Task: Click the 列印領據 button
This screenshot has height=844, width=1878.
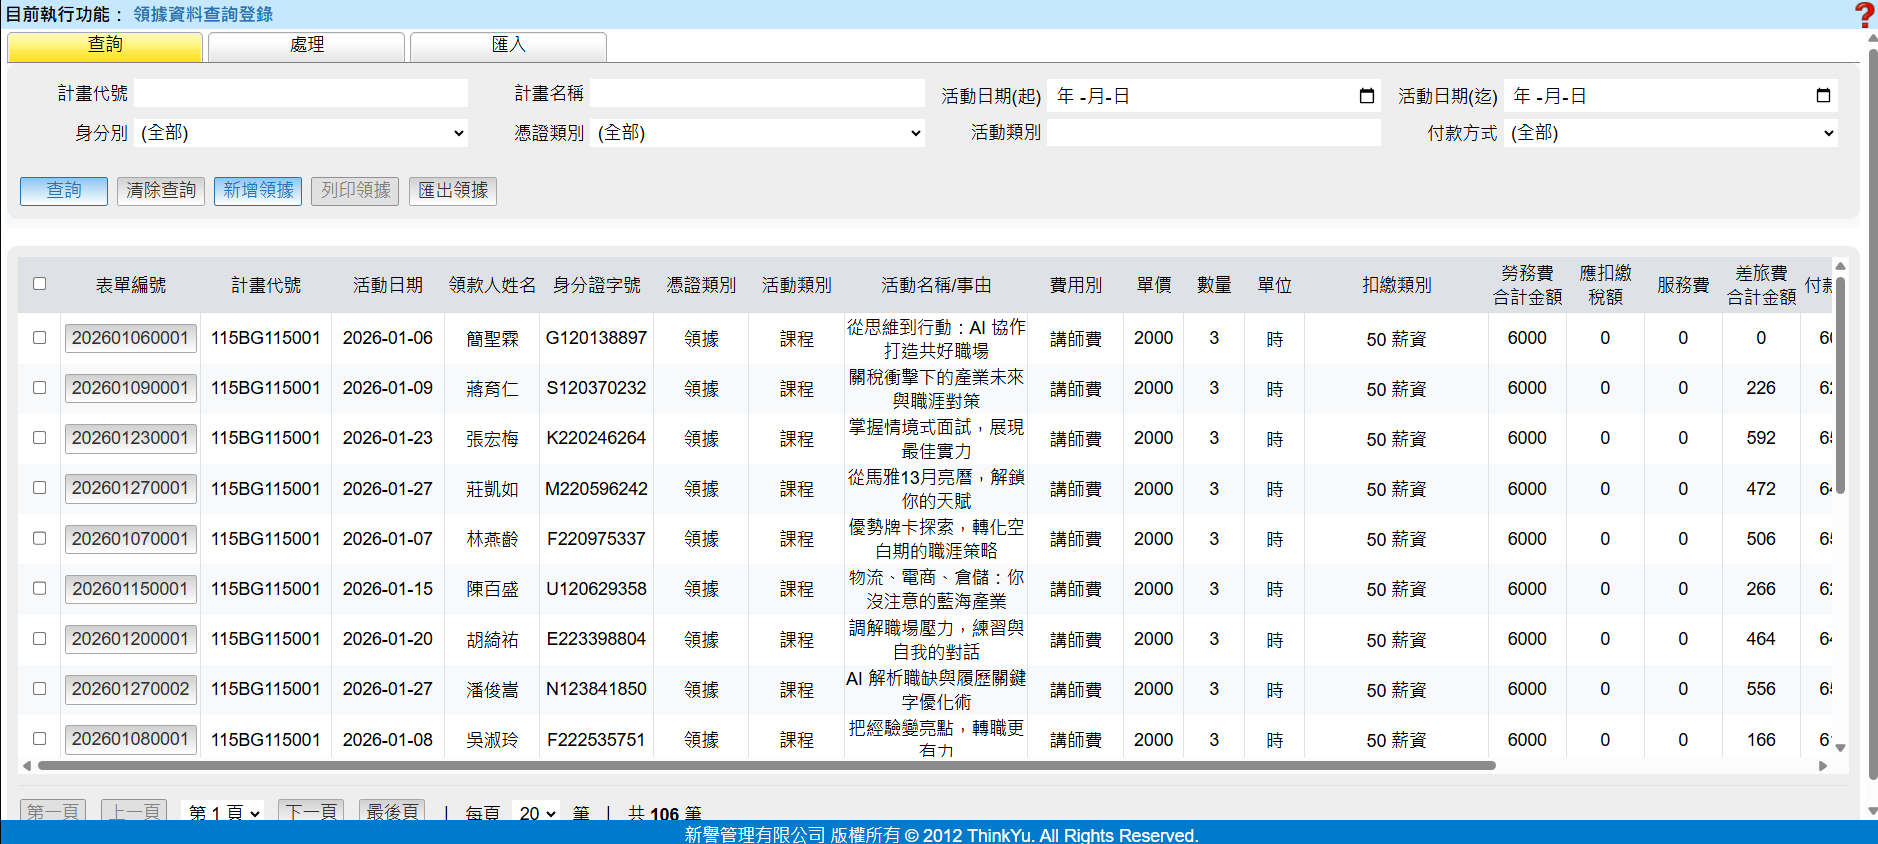Action: coord(355,191)
